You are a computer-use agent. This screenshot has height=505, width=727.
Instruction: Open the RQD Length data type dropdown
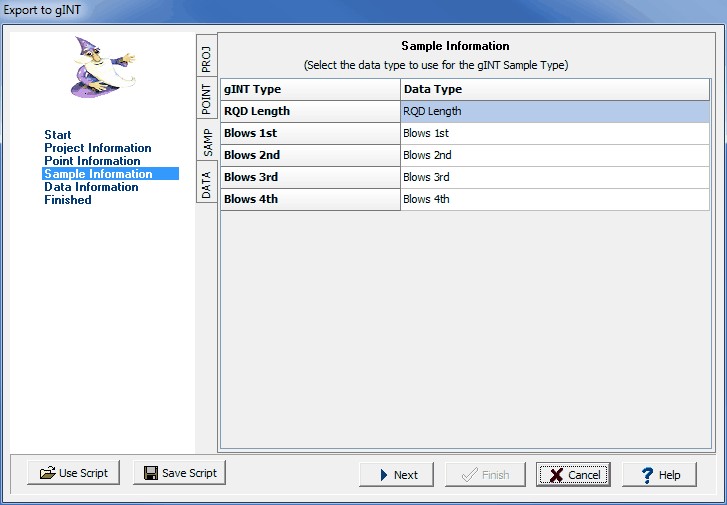[555, 111]
